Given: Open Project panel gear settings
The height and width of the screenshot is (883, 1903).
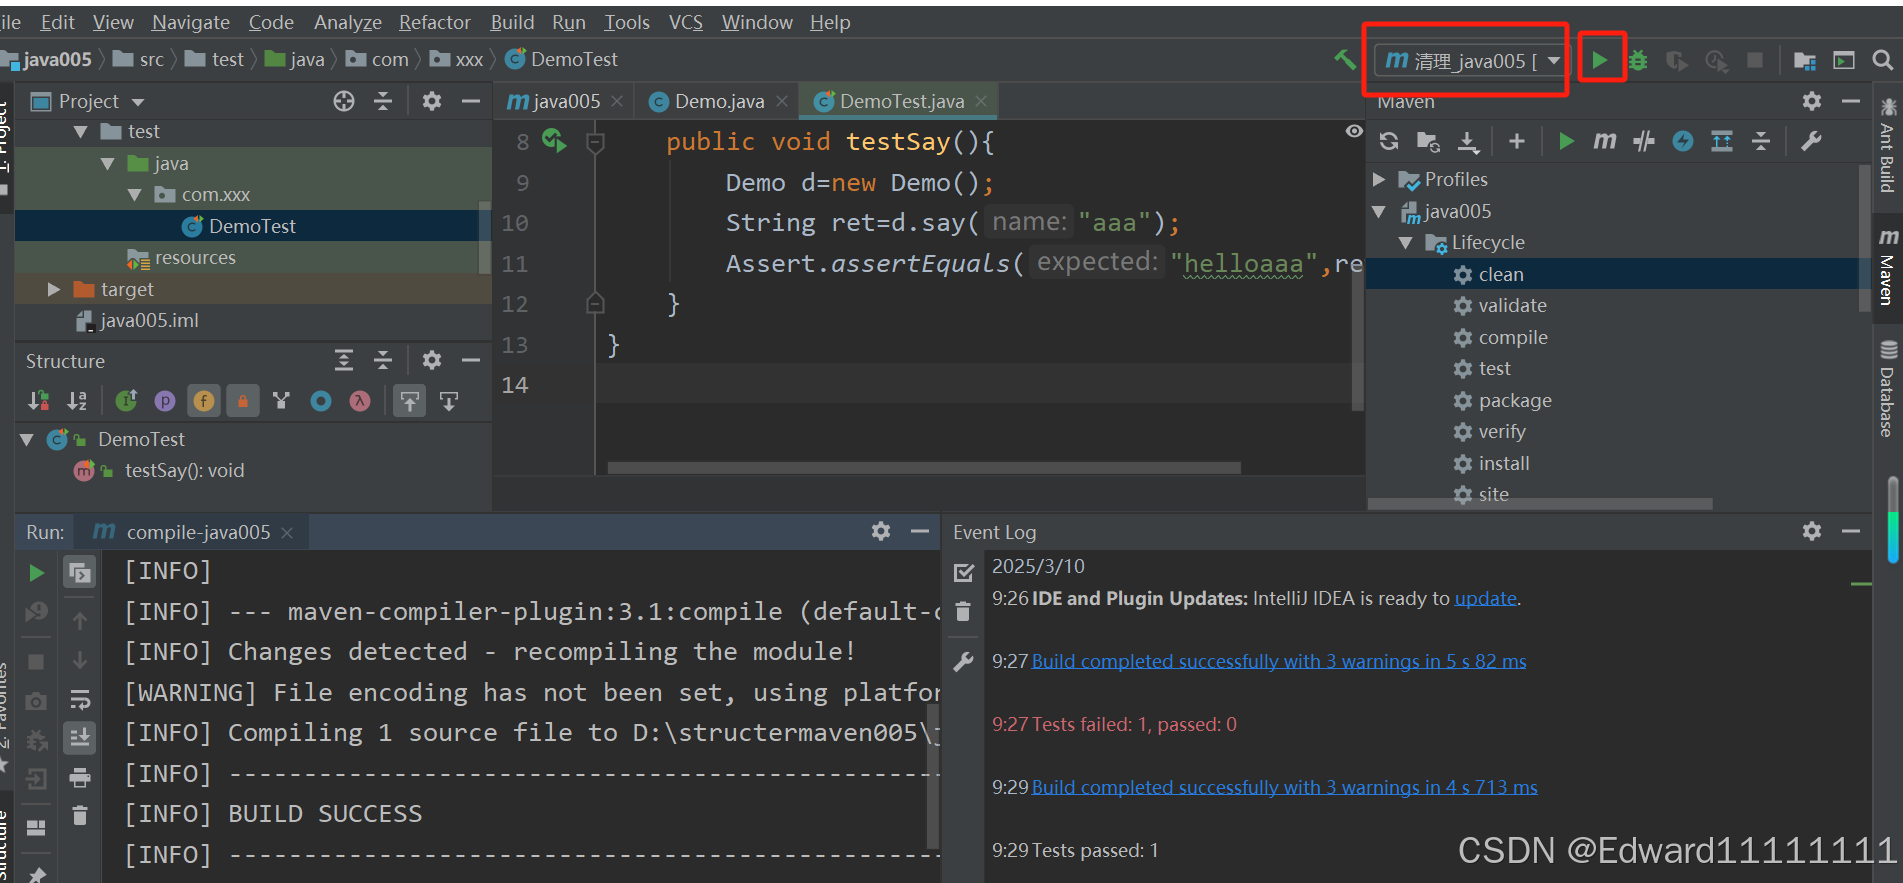Looking at the screenshot, I should coord(432,101).
